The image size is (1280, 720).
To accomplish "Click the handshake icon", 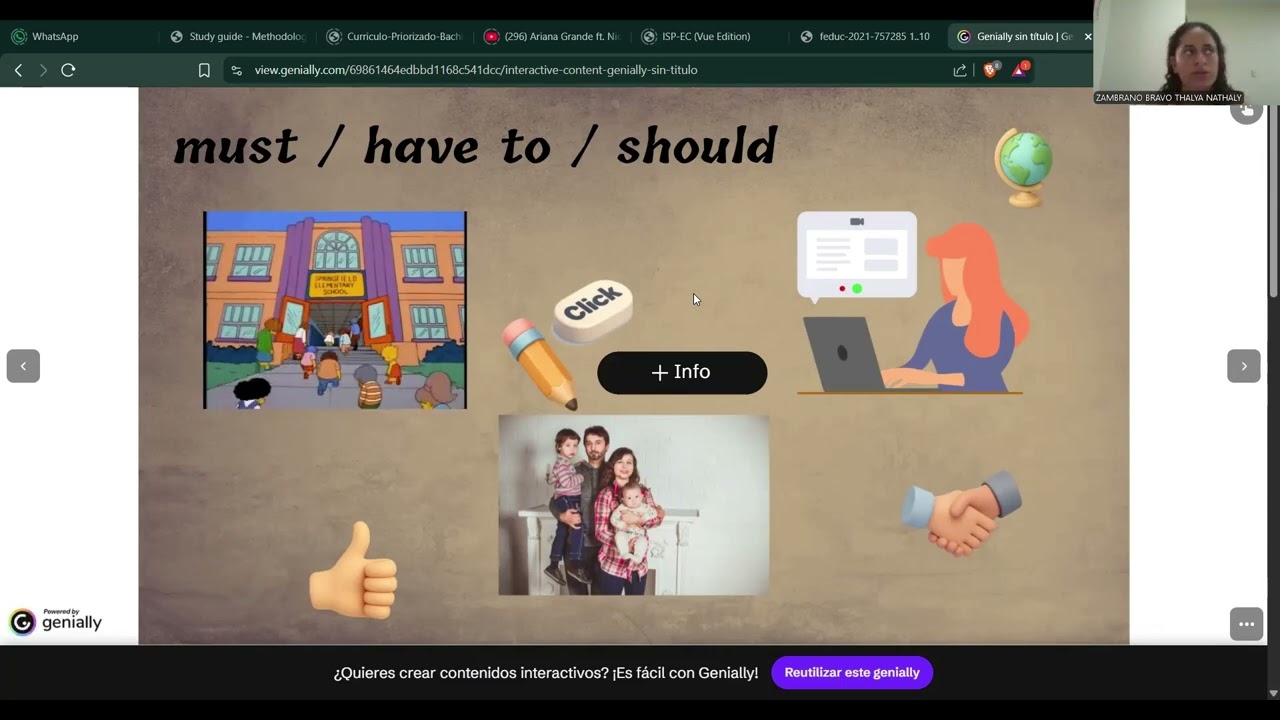I will tap(962, 513).
